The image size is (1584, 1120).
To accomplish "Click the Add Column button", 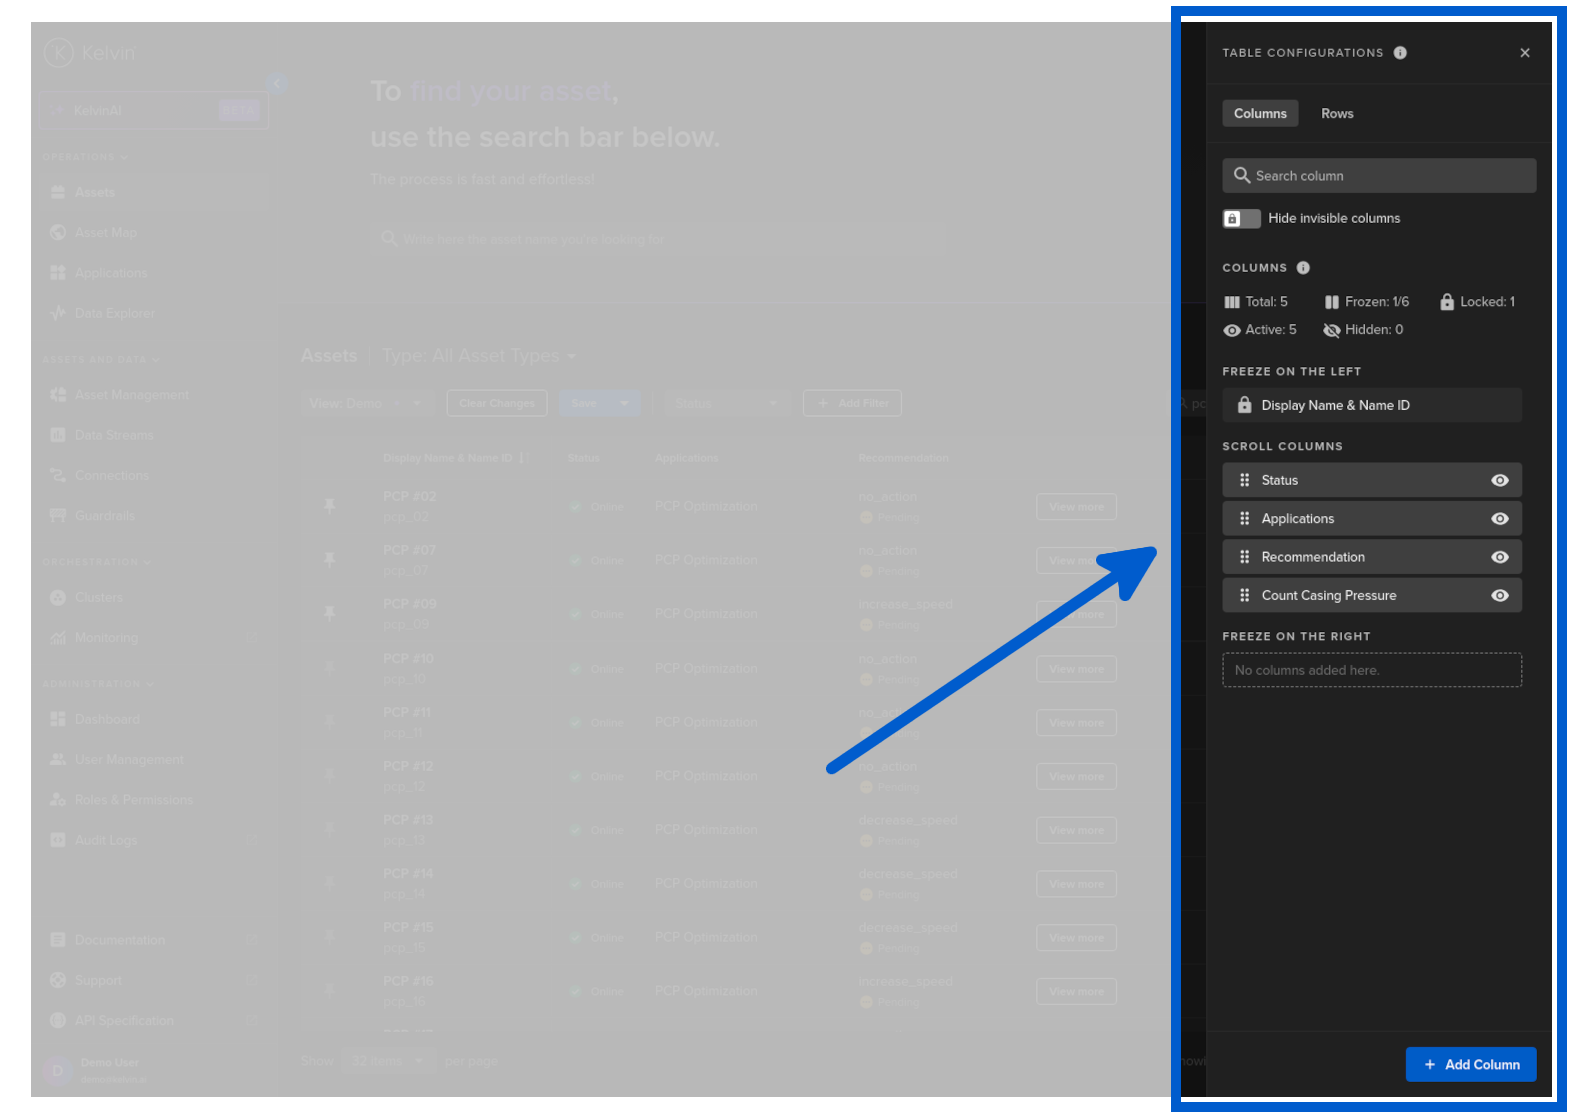I will coord(1470,1064).
